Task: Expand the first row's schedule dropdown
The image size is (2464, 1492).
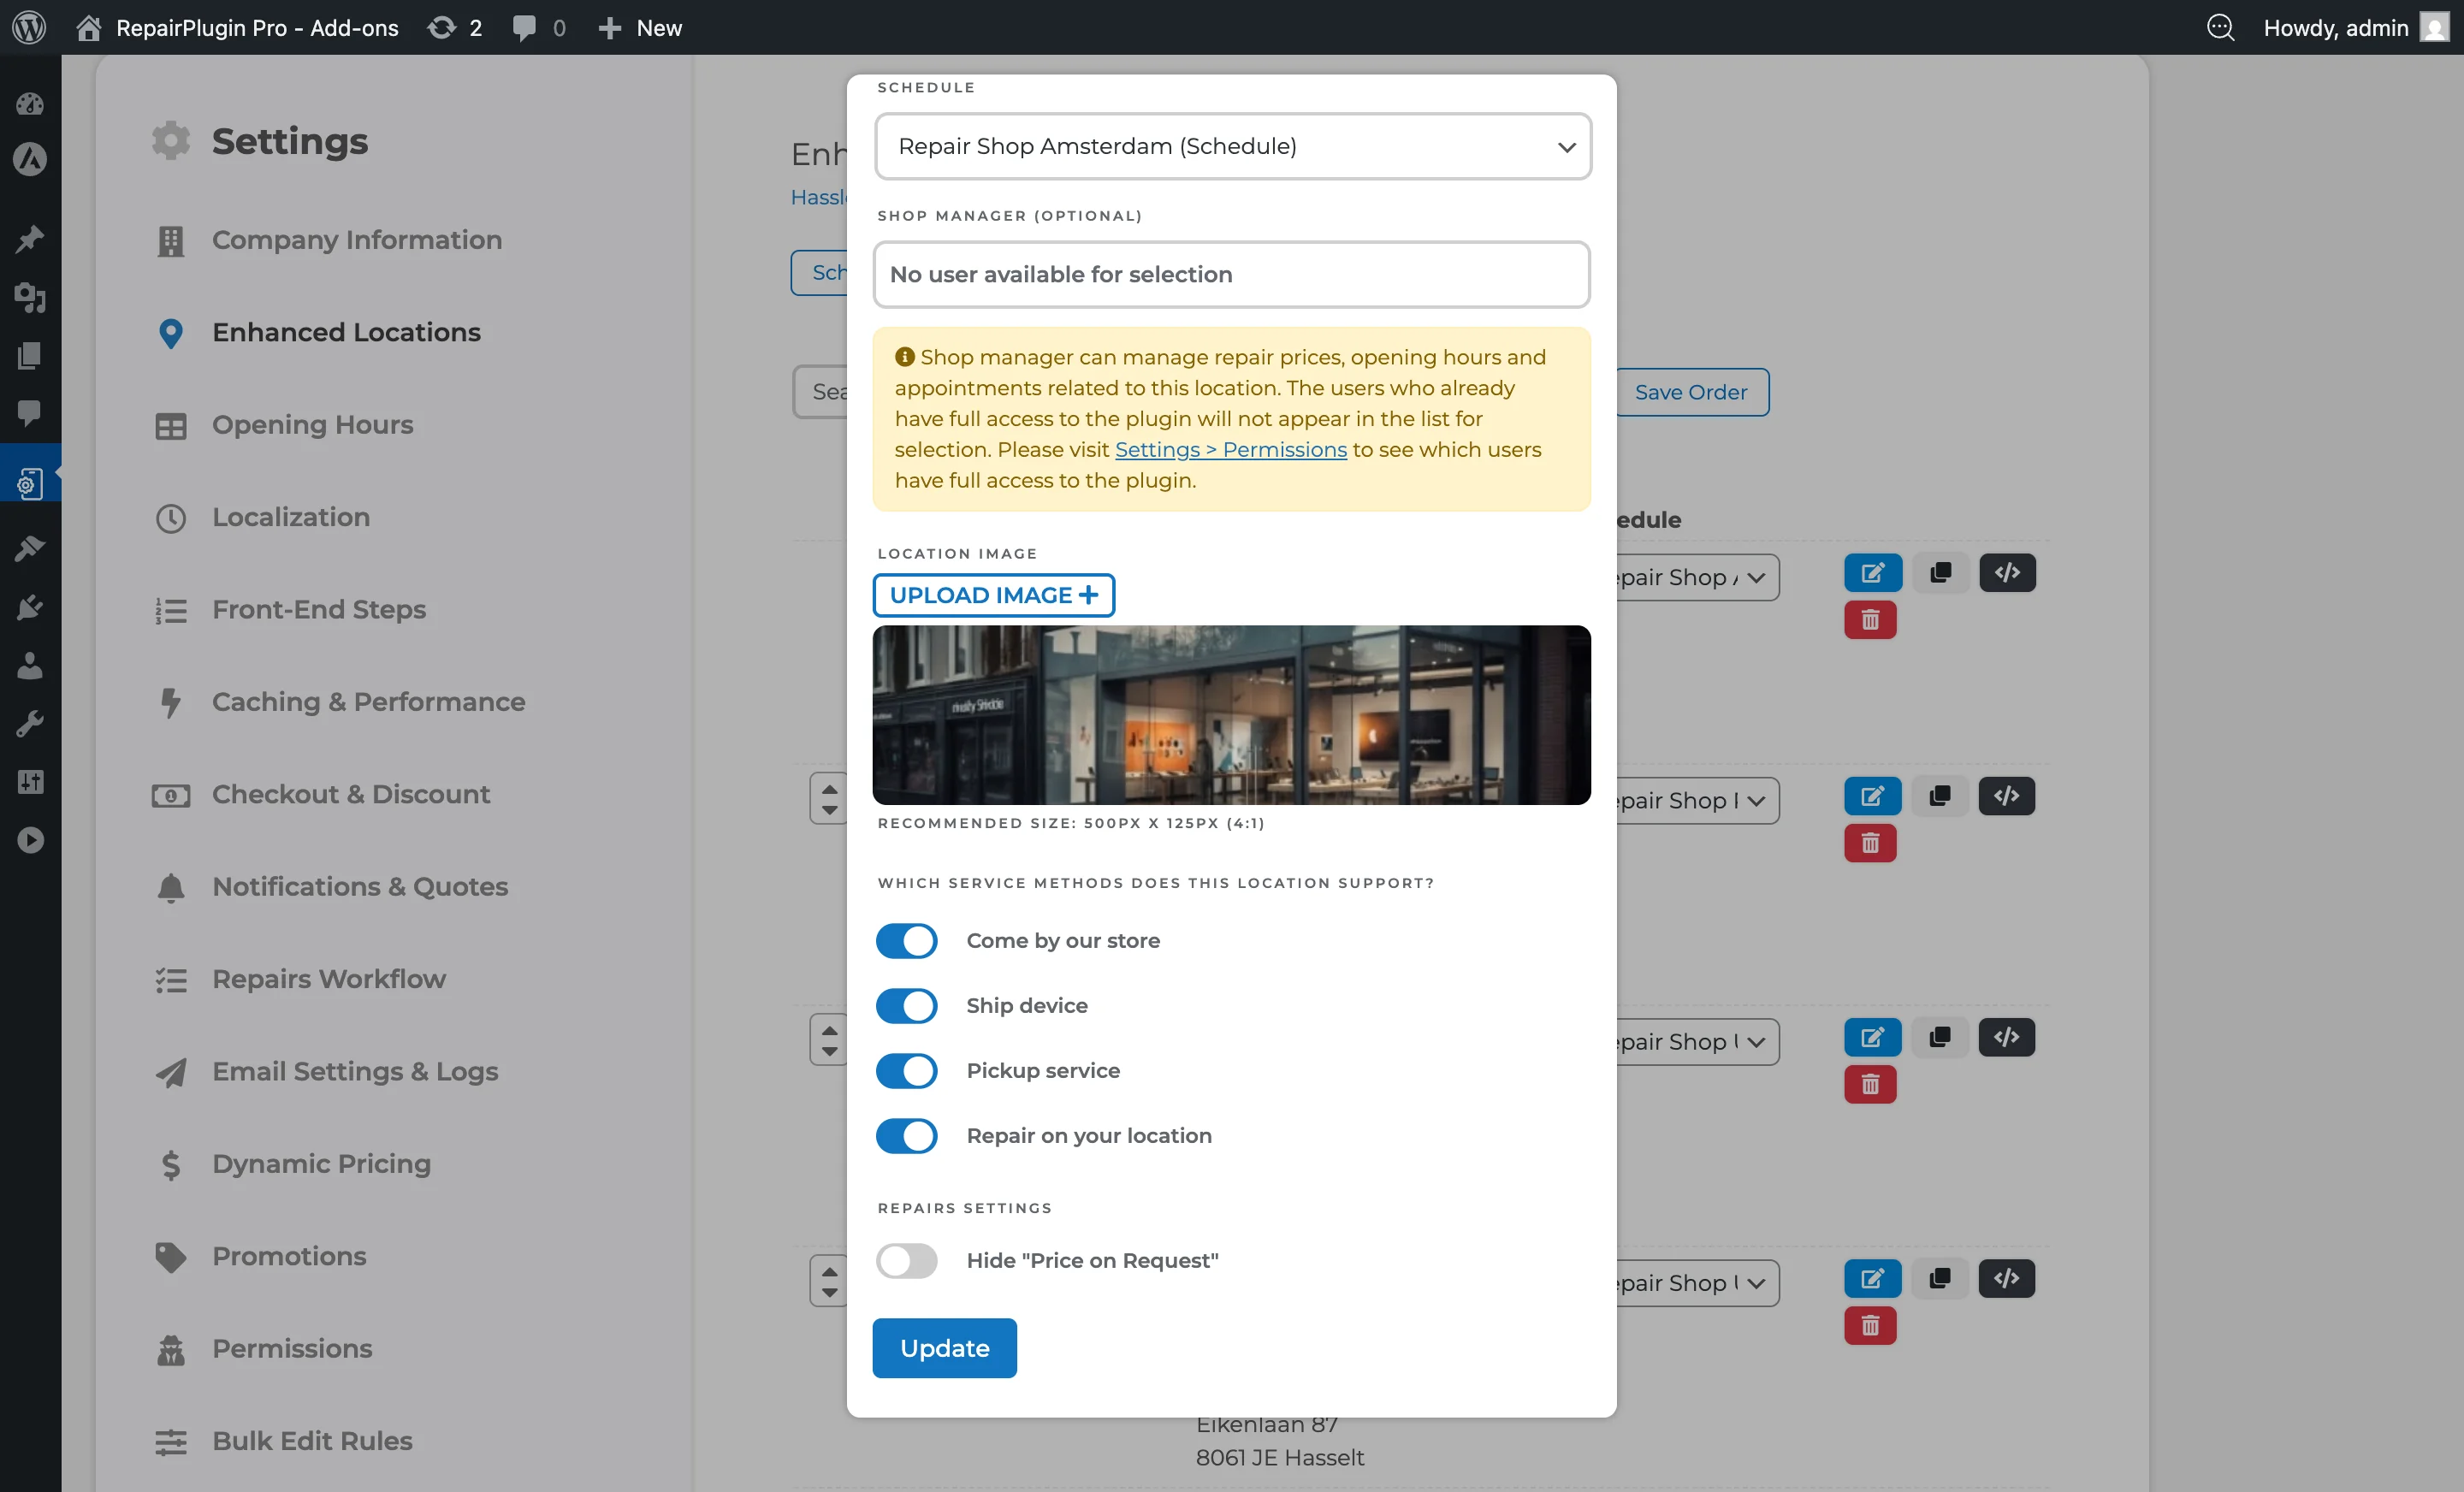Action: click(x=1698, y=577)
